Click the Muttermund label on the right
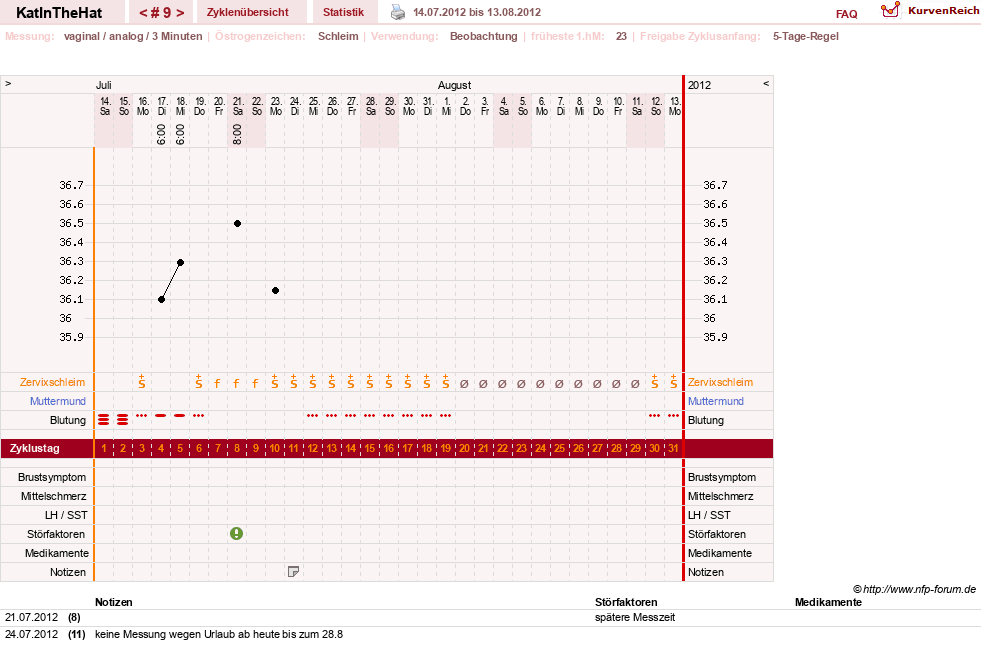The image size is (981, 661). [716, 401]
